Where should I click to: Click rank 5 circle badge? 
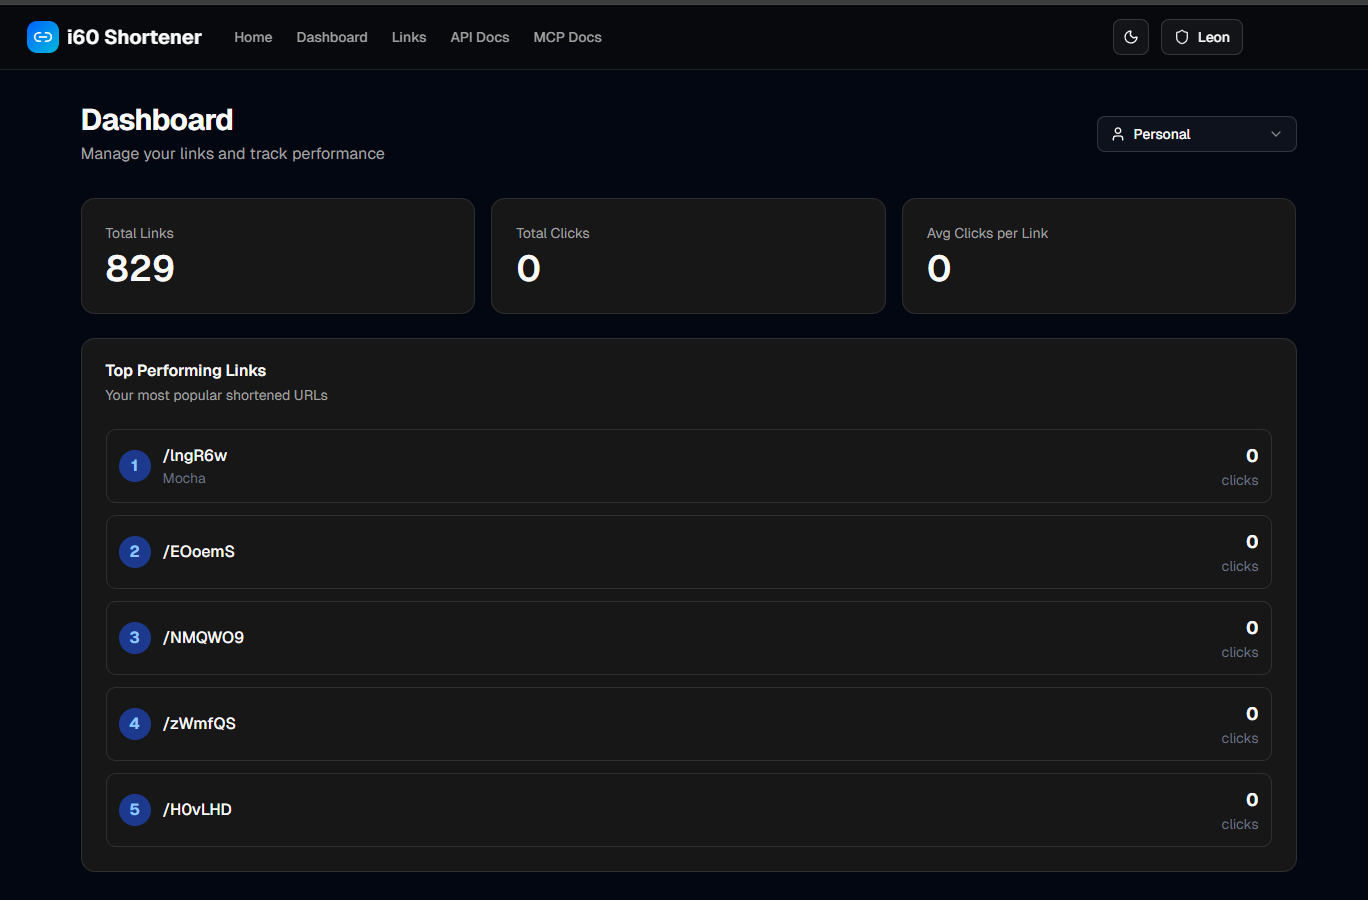(135, 810)
